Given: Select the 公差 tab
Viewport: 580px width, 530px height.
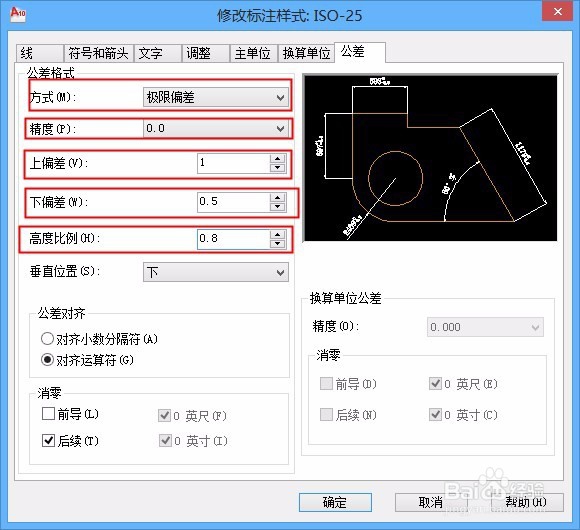Looking at the screenshot, I should (x=360, y=52).
